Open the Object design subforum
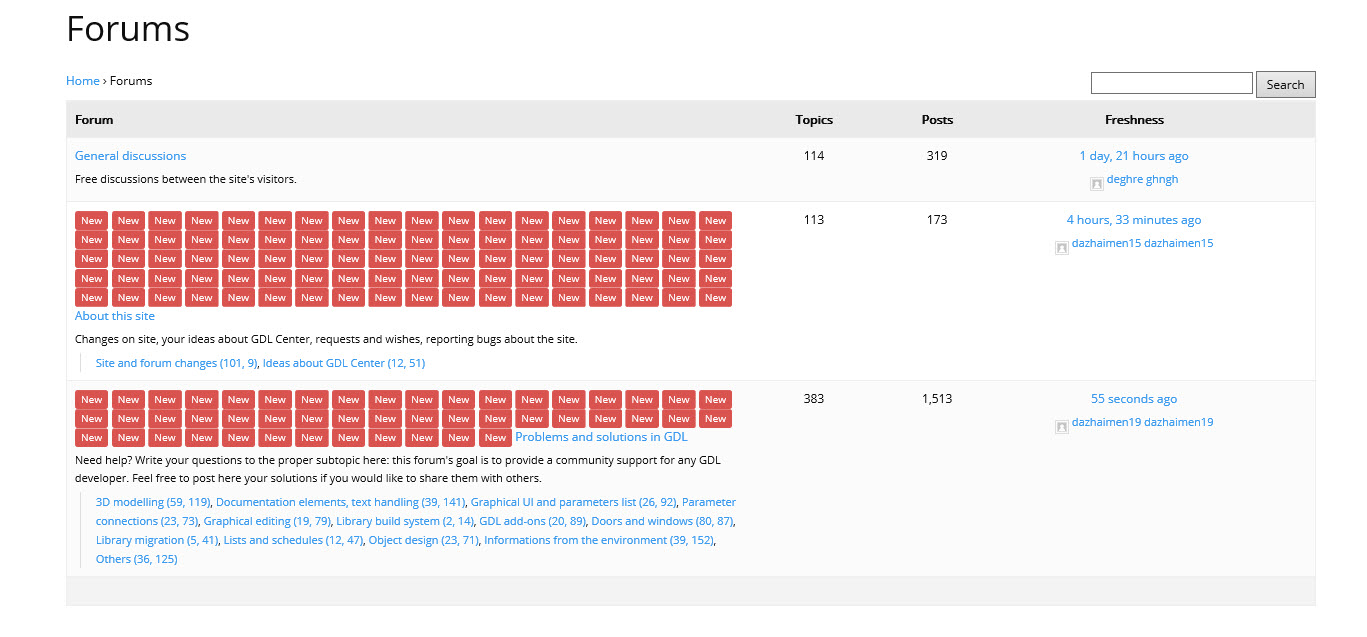Viewport: 1367px width, 637px height. coord(422,540)
